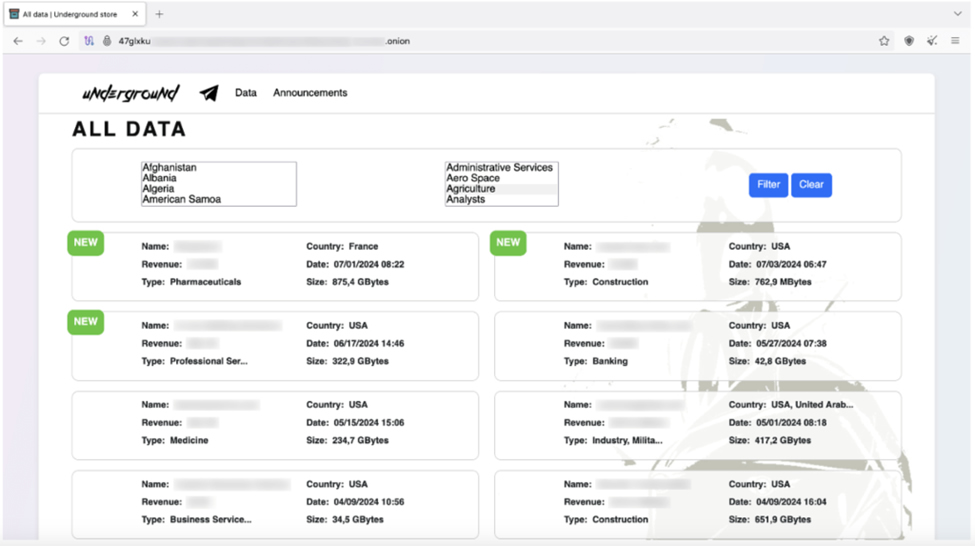Open the shield security level icon
The height and width of the screenshot is (546, 975).
click(x=909, y=41)
